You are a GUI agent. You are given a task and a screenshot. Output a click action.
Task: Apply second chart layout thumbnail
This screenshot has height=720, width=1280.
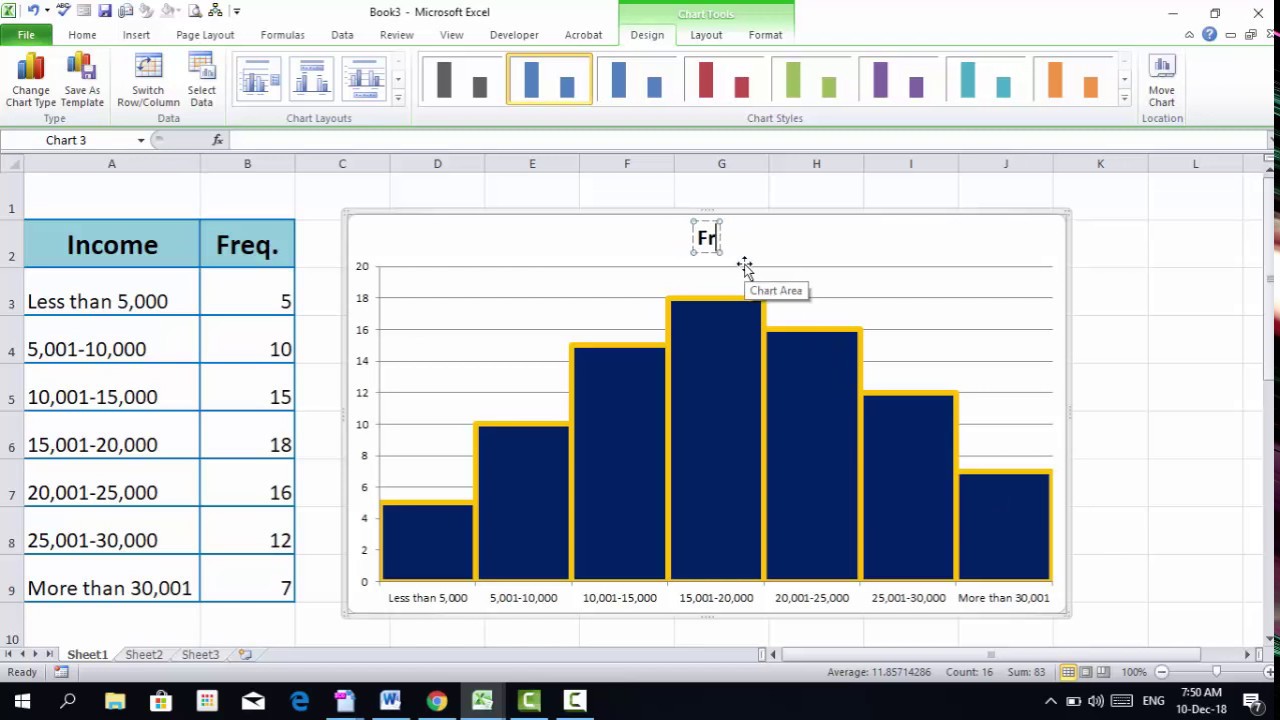[x=311, y=80]
